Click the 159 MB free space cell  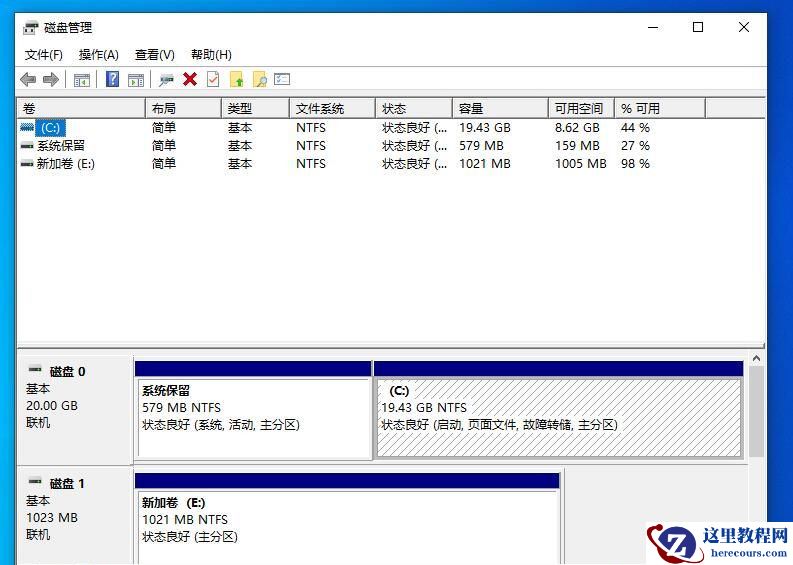point(577,146)
